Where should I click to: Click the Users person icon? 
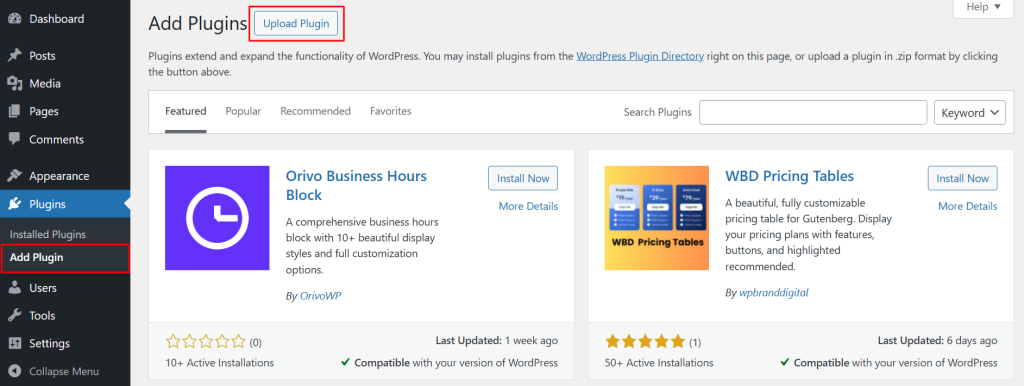pos(15,288)
